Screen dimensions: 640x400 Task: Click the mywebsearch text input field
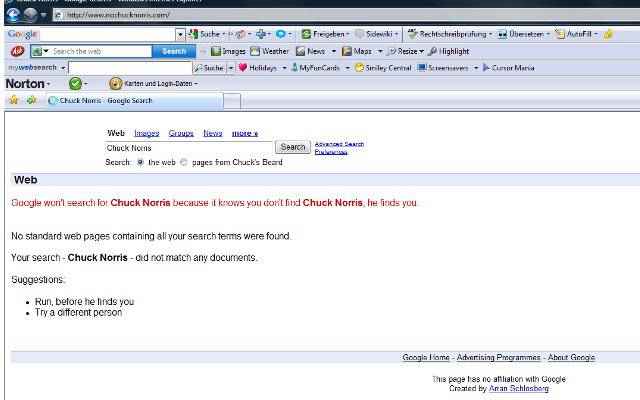click(130, 68)
